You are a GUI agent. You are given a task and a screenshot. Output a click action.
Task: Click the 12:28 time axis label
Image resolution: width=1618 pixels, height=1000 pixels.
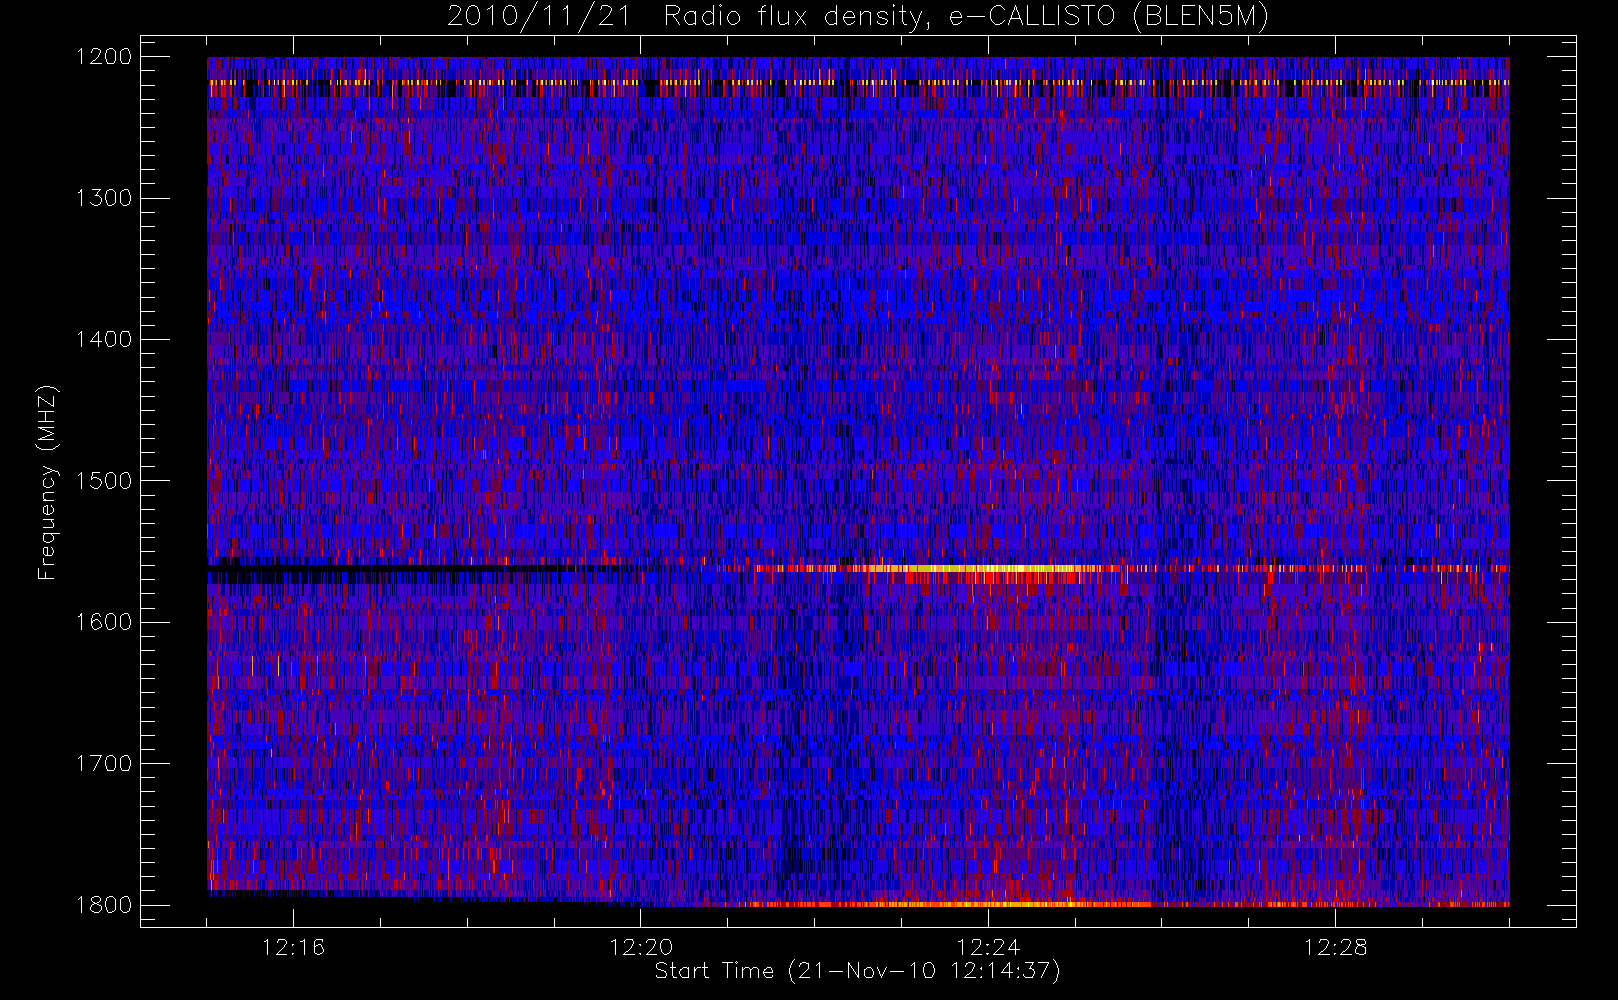1336,947
